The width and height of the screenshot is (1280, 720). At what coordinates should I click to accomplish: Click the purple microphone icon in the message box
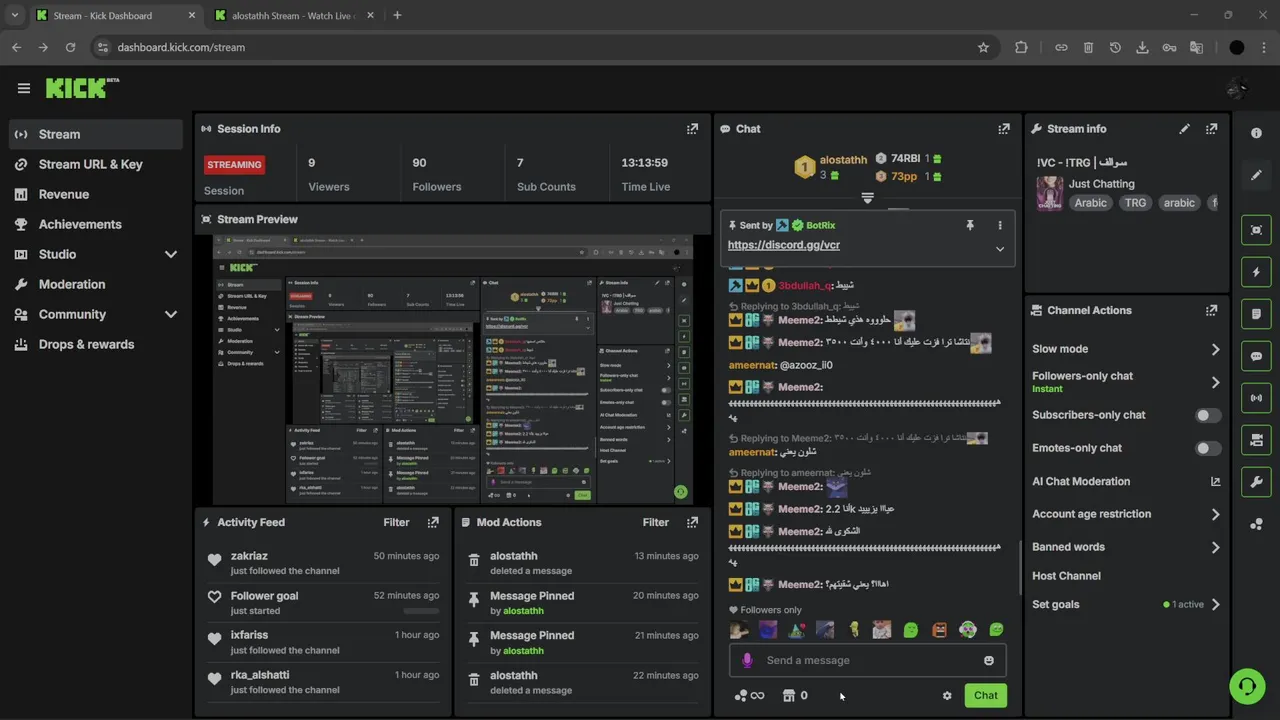pyautogui.click(x=747, y=660)
